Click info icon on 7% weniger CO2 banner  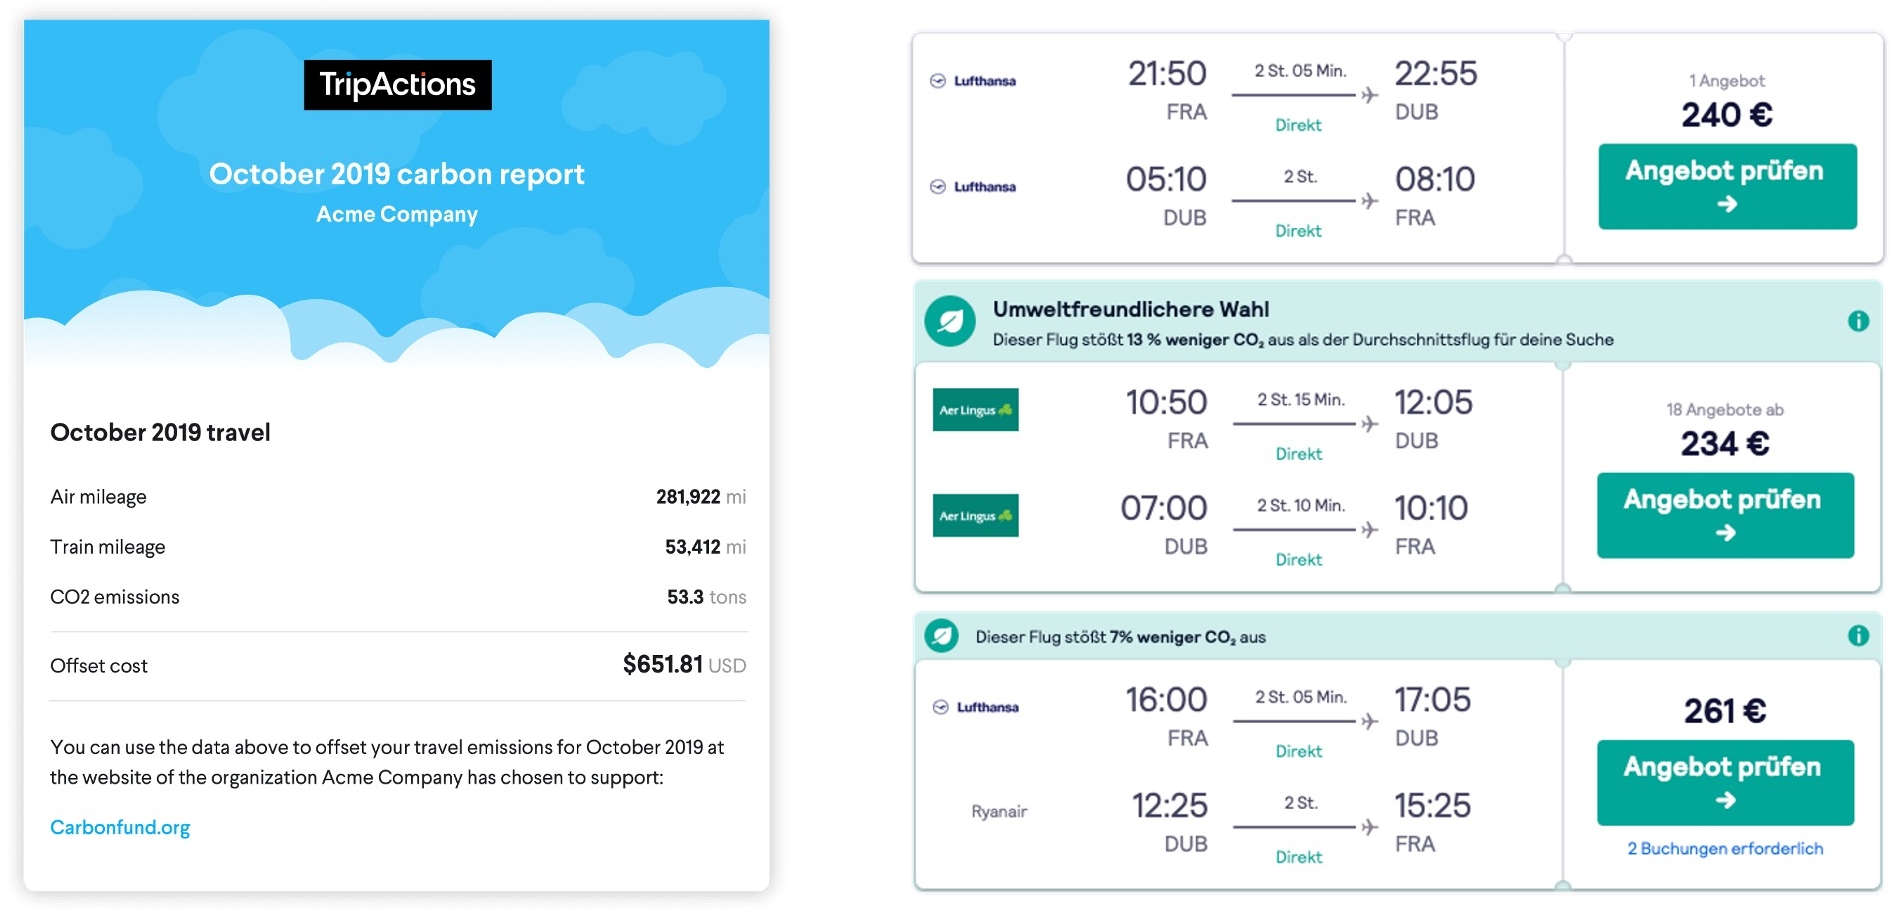click(1858, 635)
